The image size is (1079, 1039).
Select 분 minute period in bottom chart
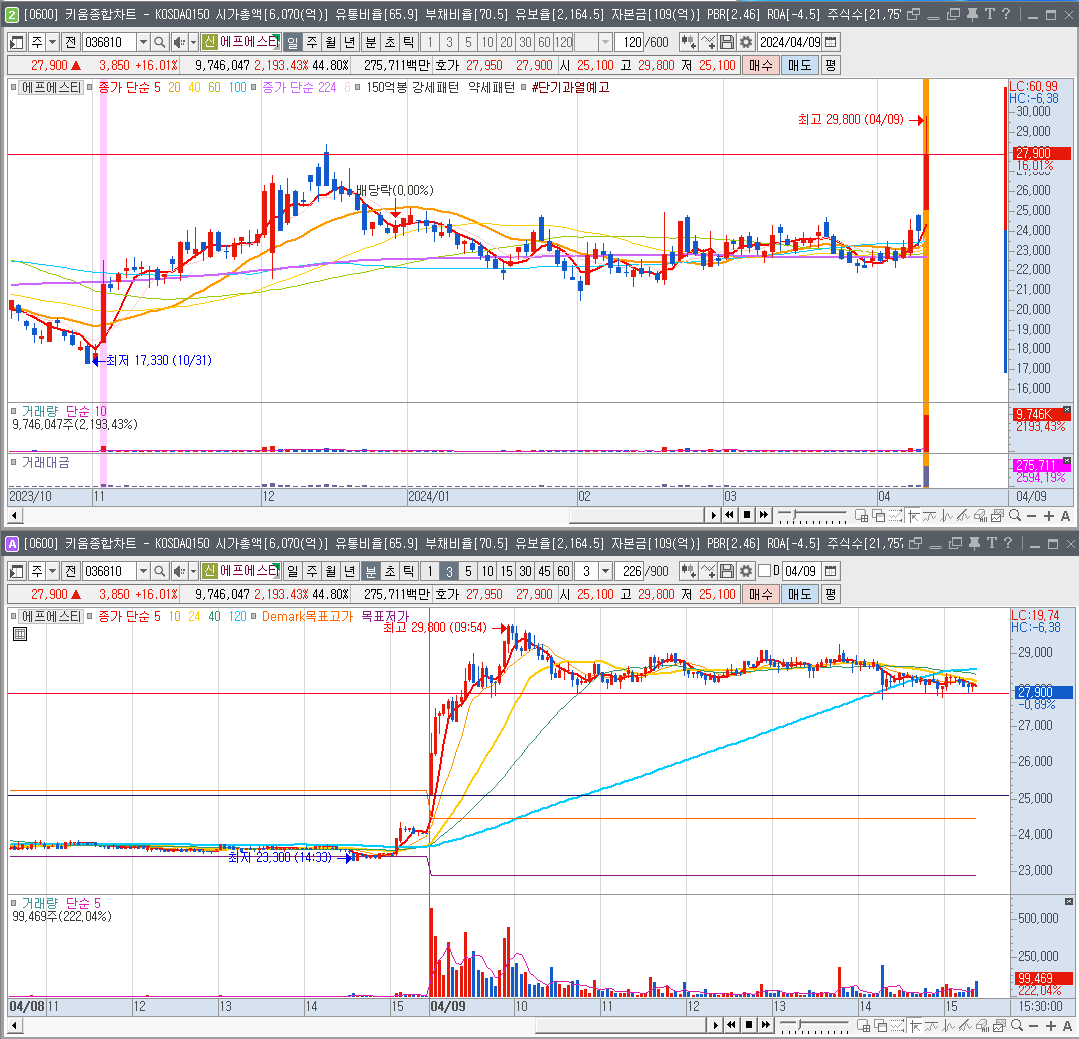click(x=370, y=571)
